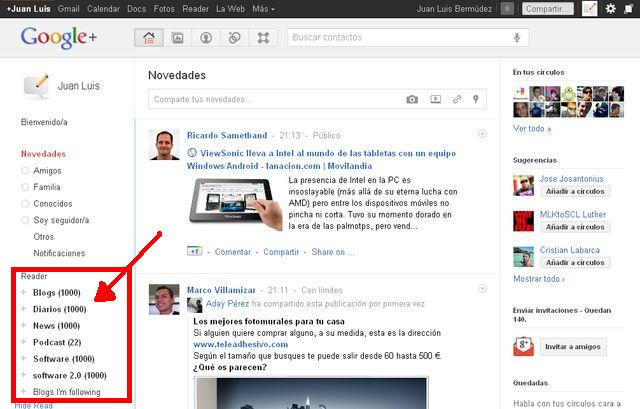
Task: Add video using the video icon
Action: tap(436, 99)
